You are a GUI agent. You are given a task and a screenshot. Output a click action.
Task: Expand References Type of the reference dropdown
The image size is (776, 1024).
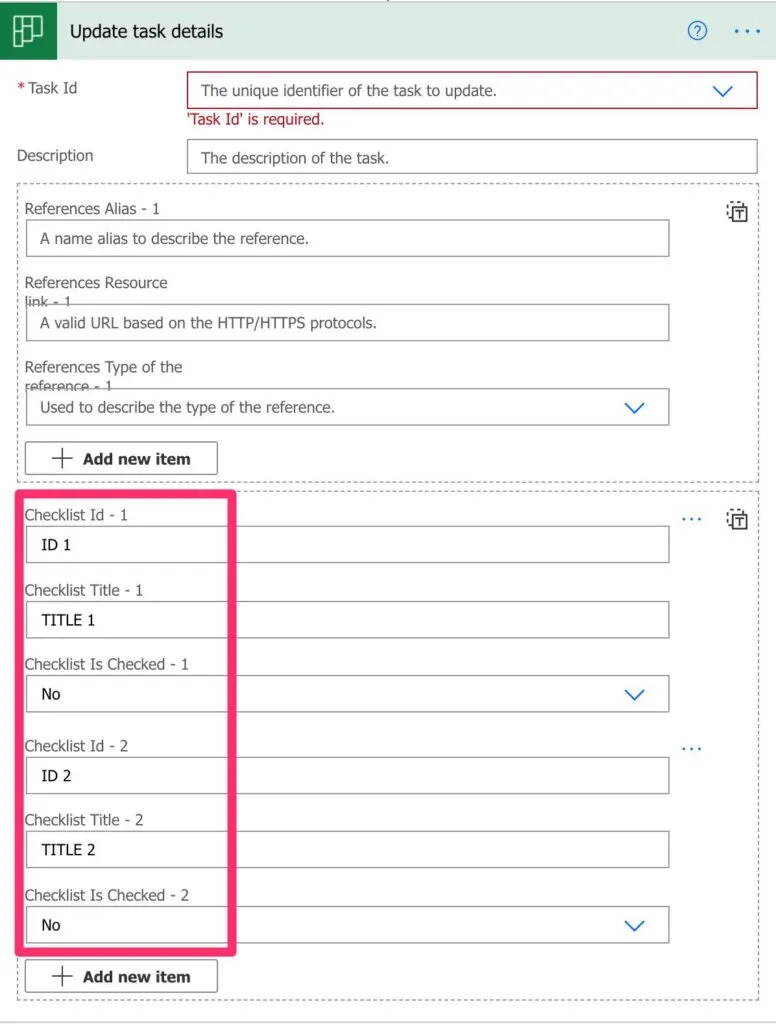634,408
